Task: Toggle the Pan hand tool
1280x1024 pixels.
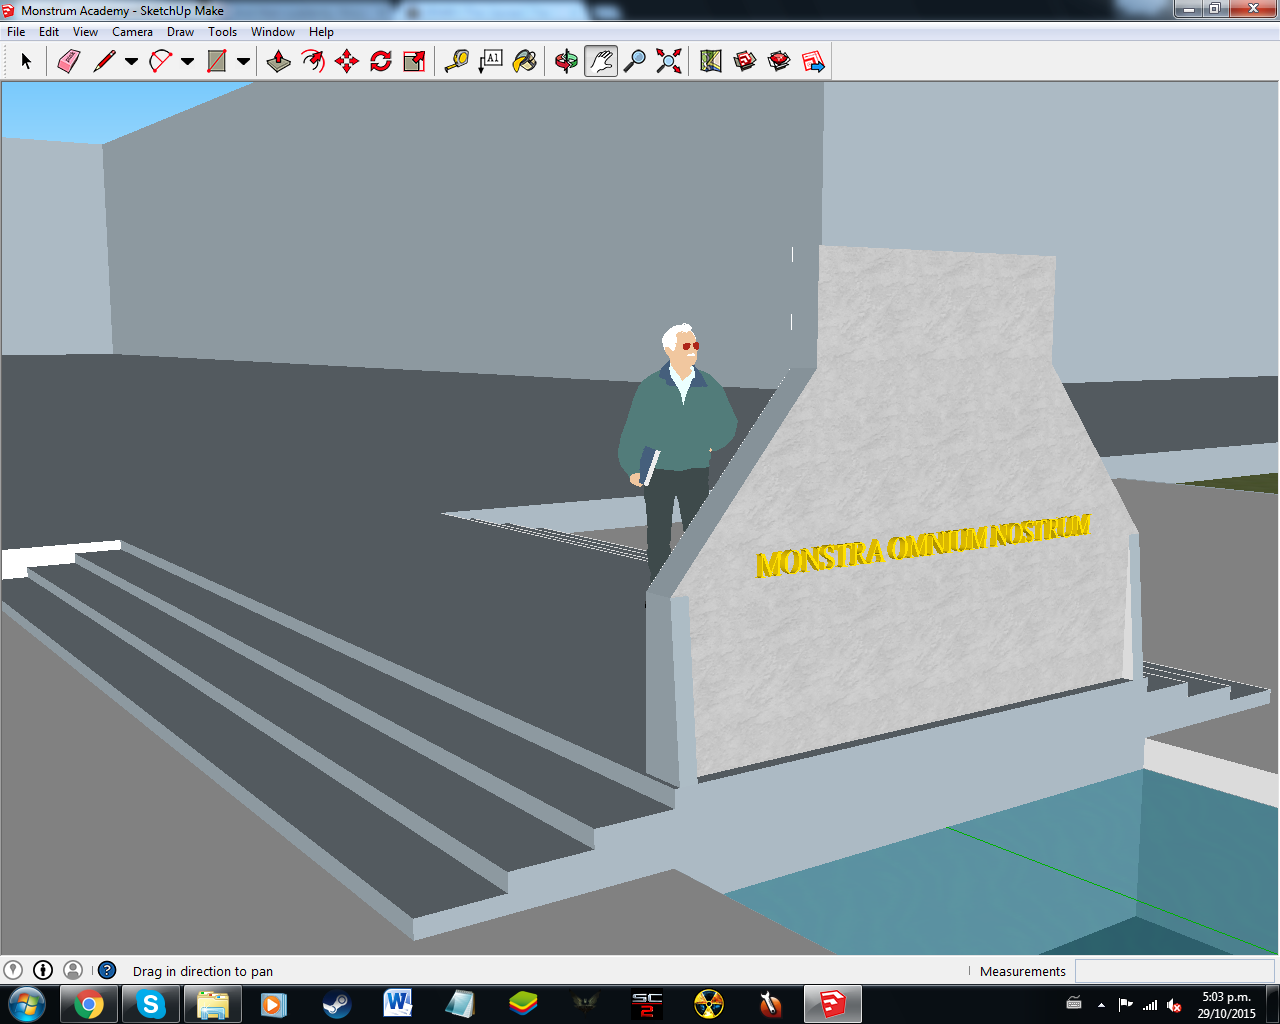Action: 600,62
